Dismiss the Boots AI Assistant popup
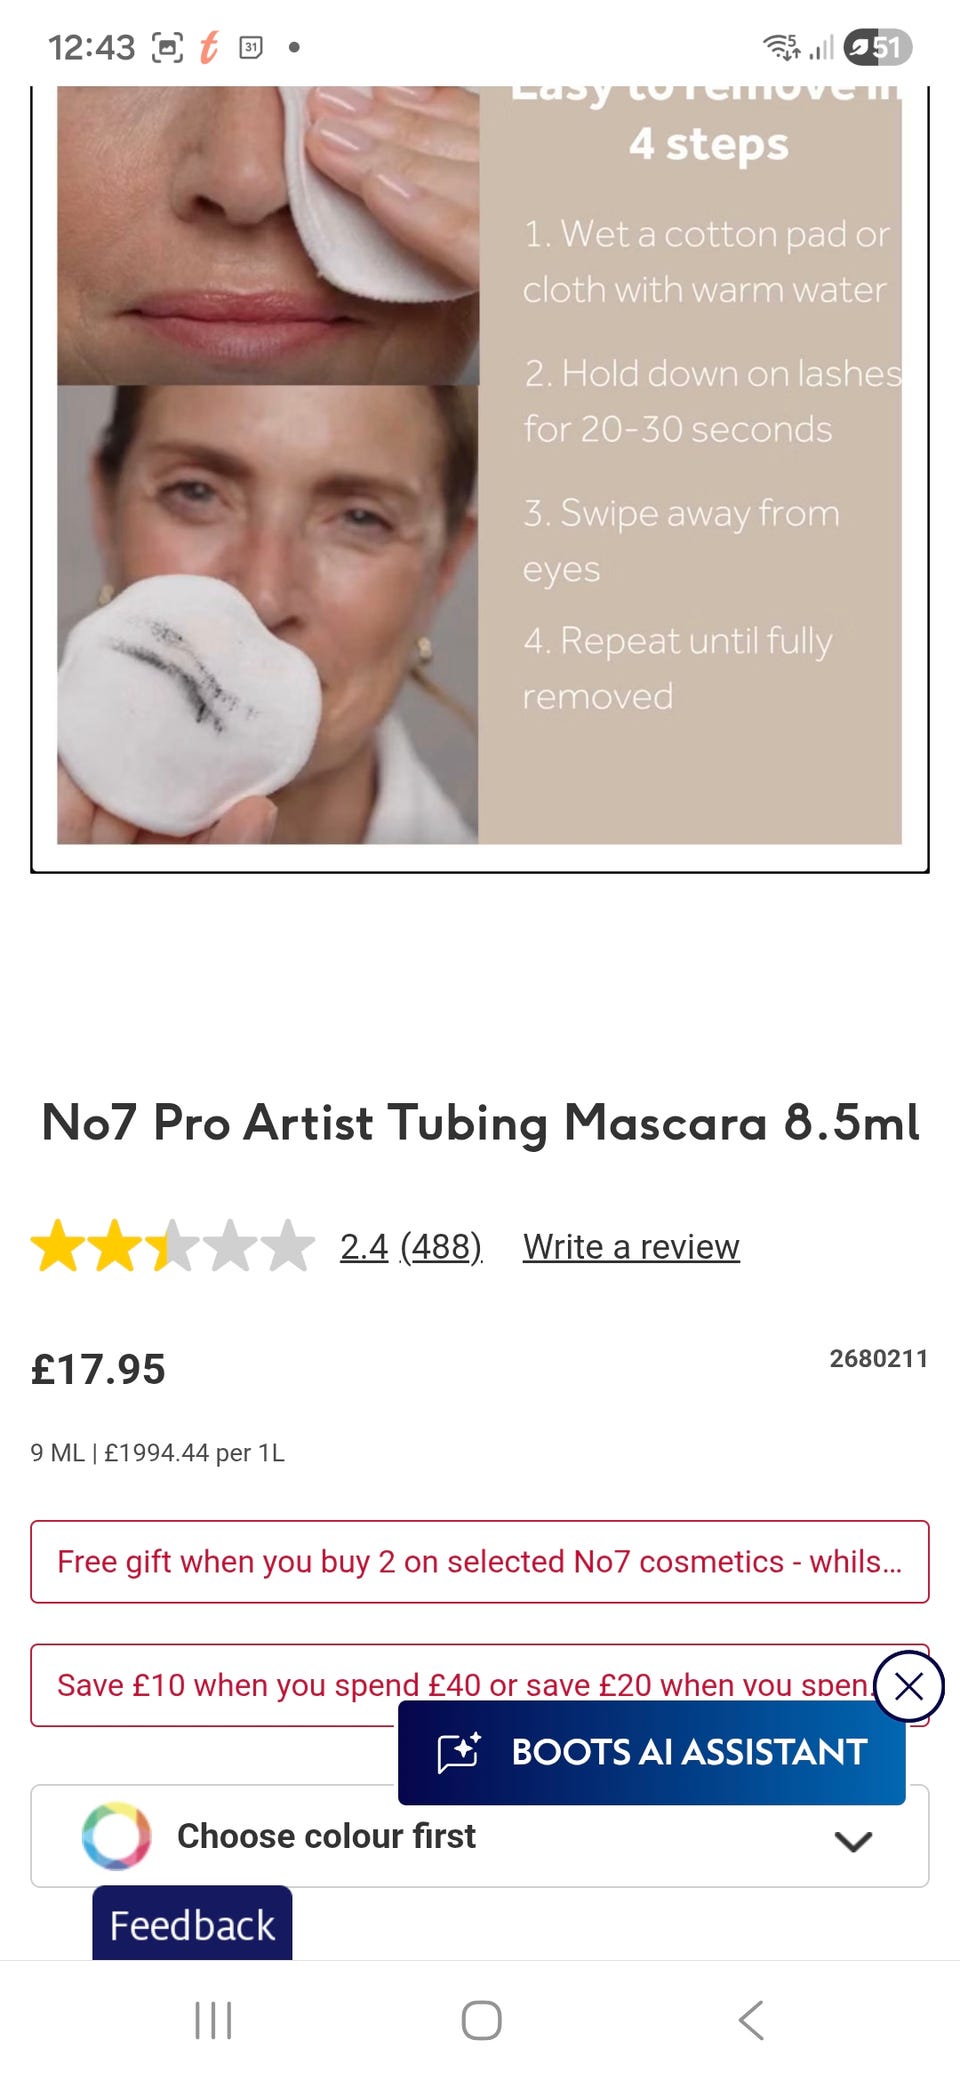The image size is (960, 2080). point(908,1687)
